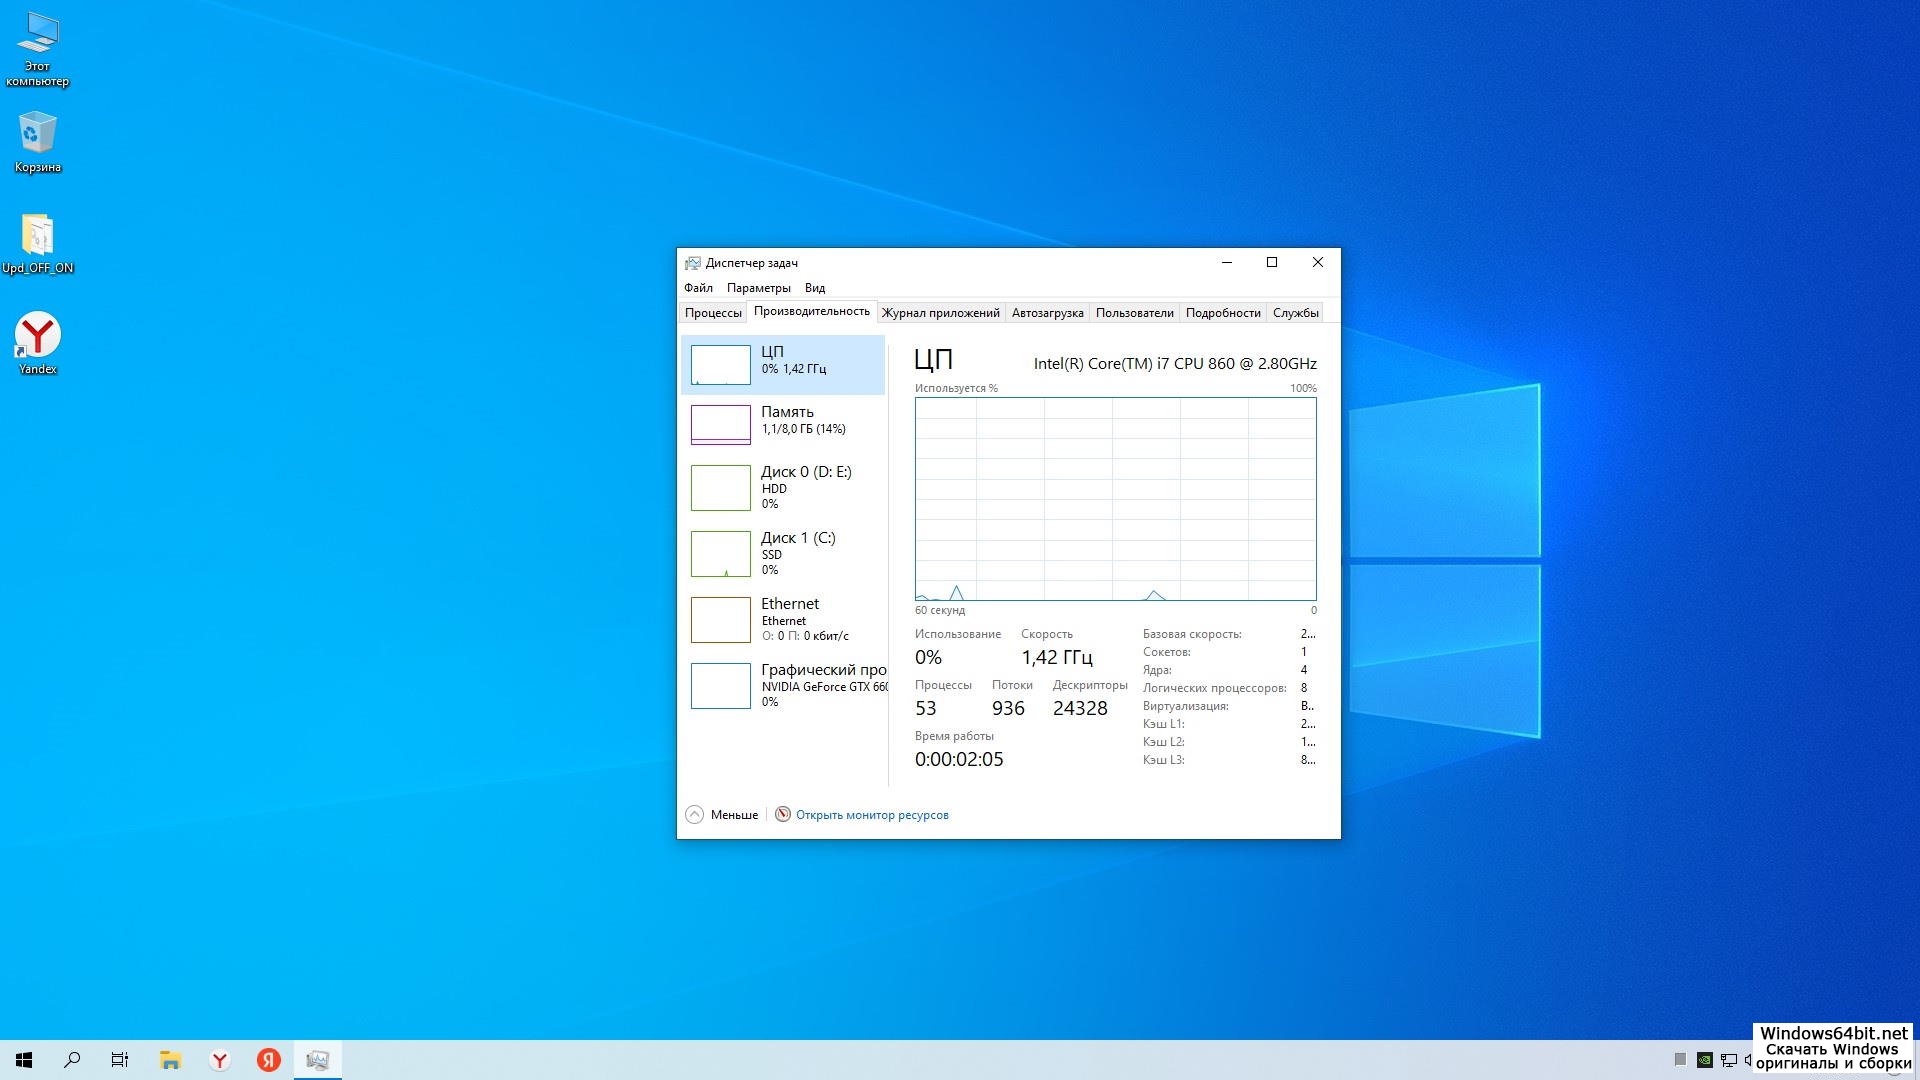Collapse details with Меньше chevron button
This screenshot has width=1920, height=1080.
695,815
